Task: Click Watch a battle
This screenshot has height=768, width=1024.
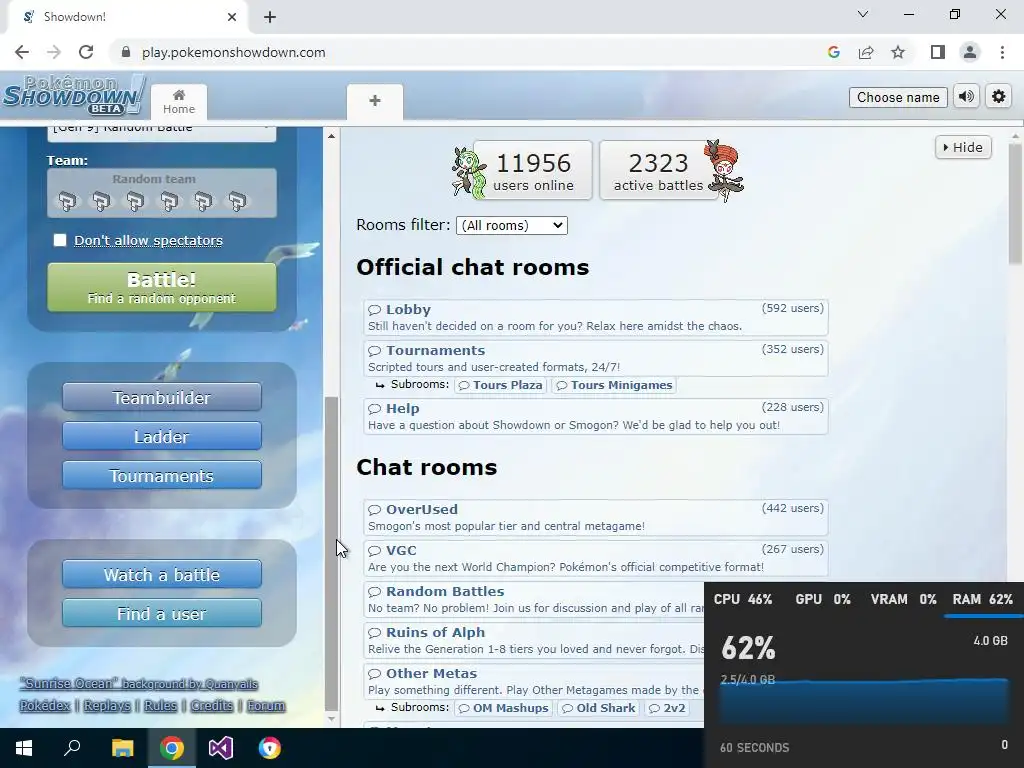Action: click(x=162, y=574)
